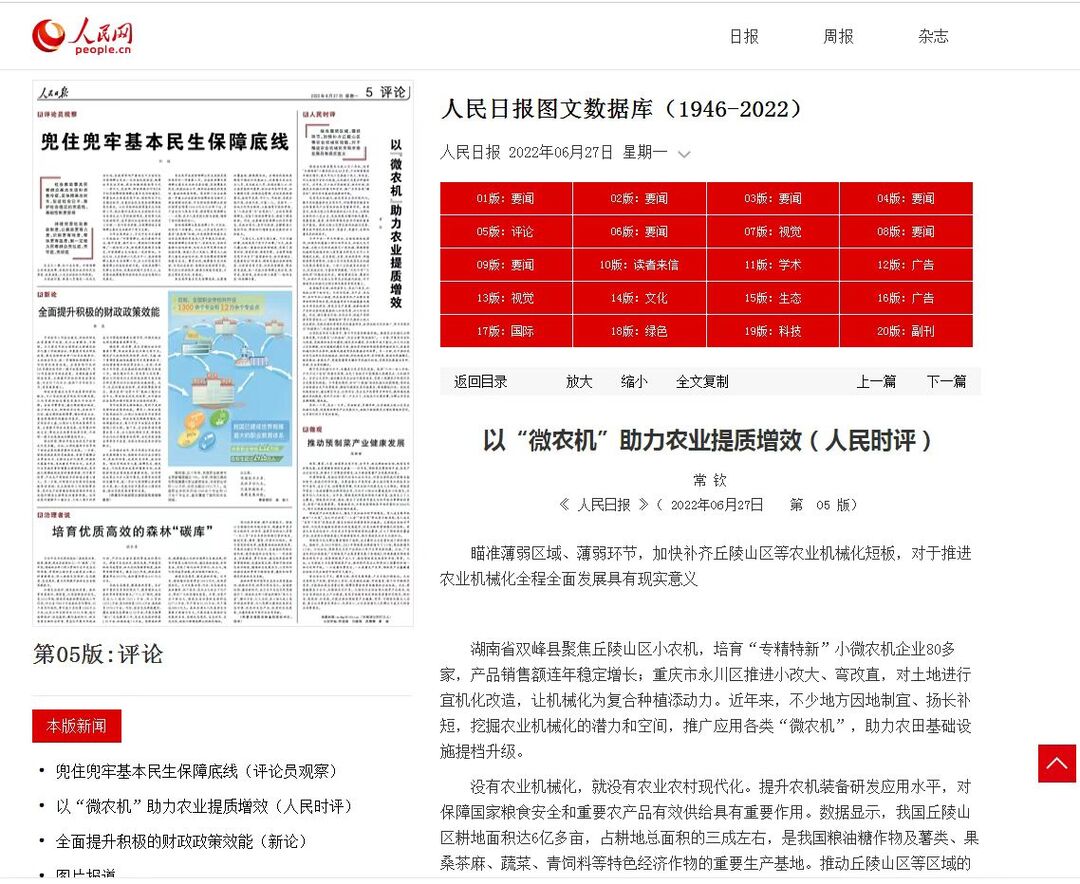This screenshot has width=1080, height=884.
Task: Open edition 11版: 学术
Action: (x=773, y=265)
